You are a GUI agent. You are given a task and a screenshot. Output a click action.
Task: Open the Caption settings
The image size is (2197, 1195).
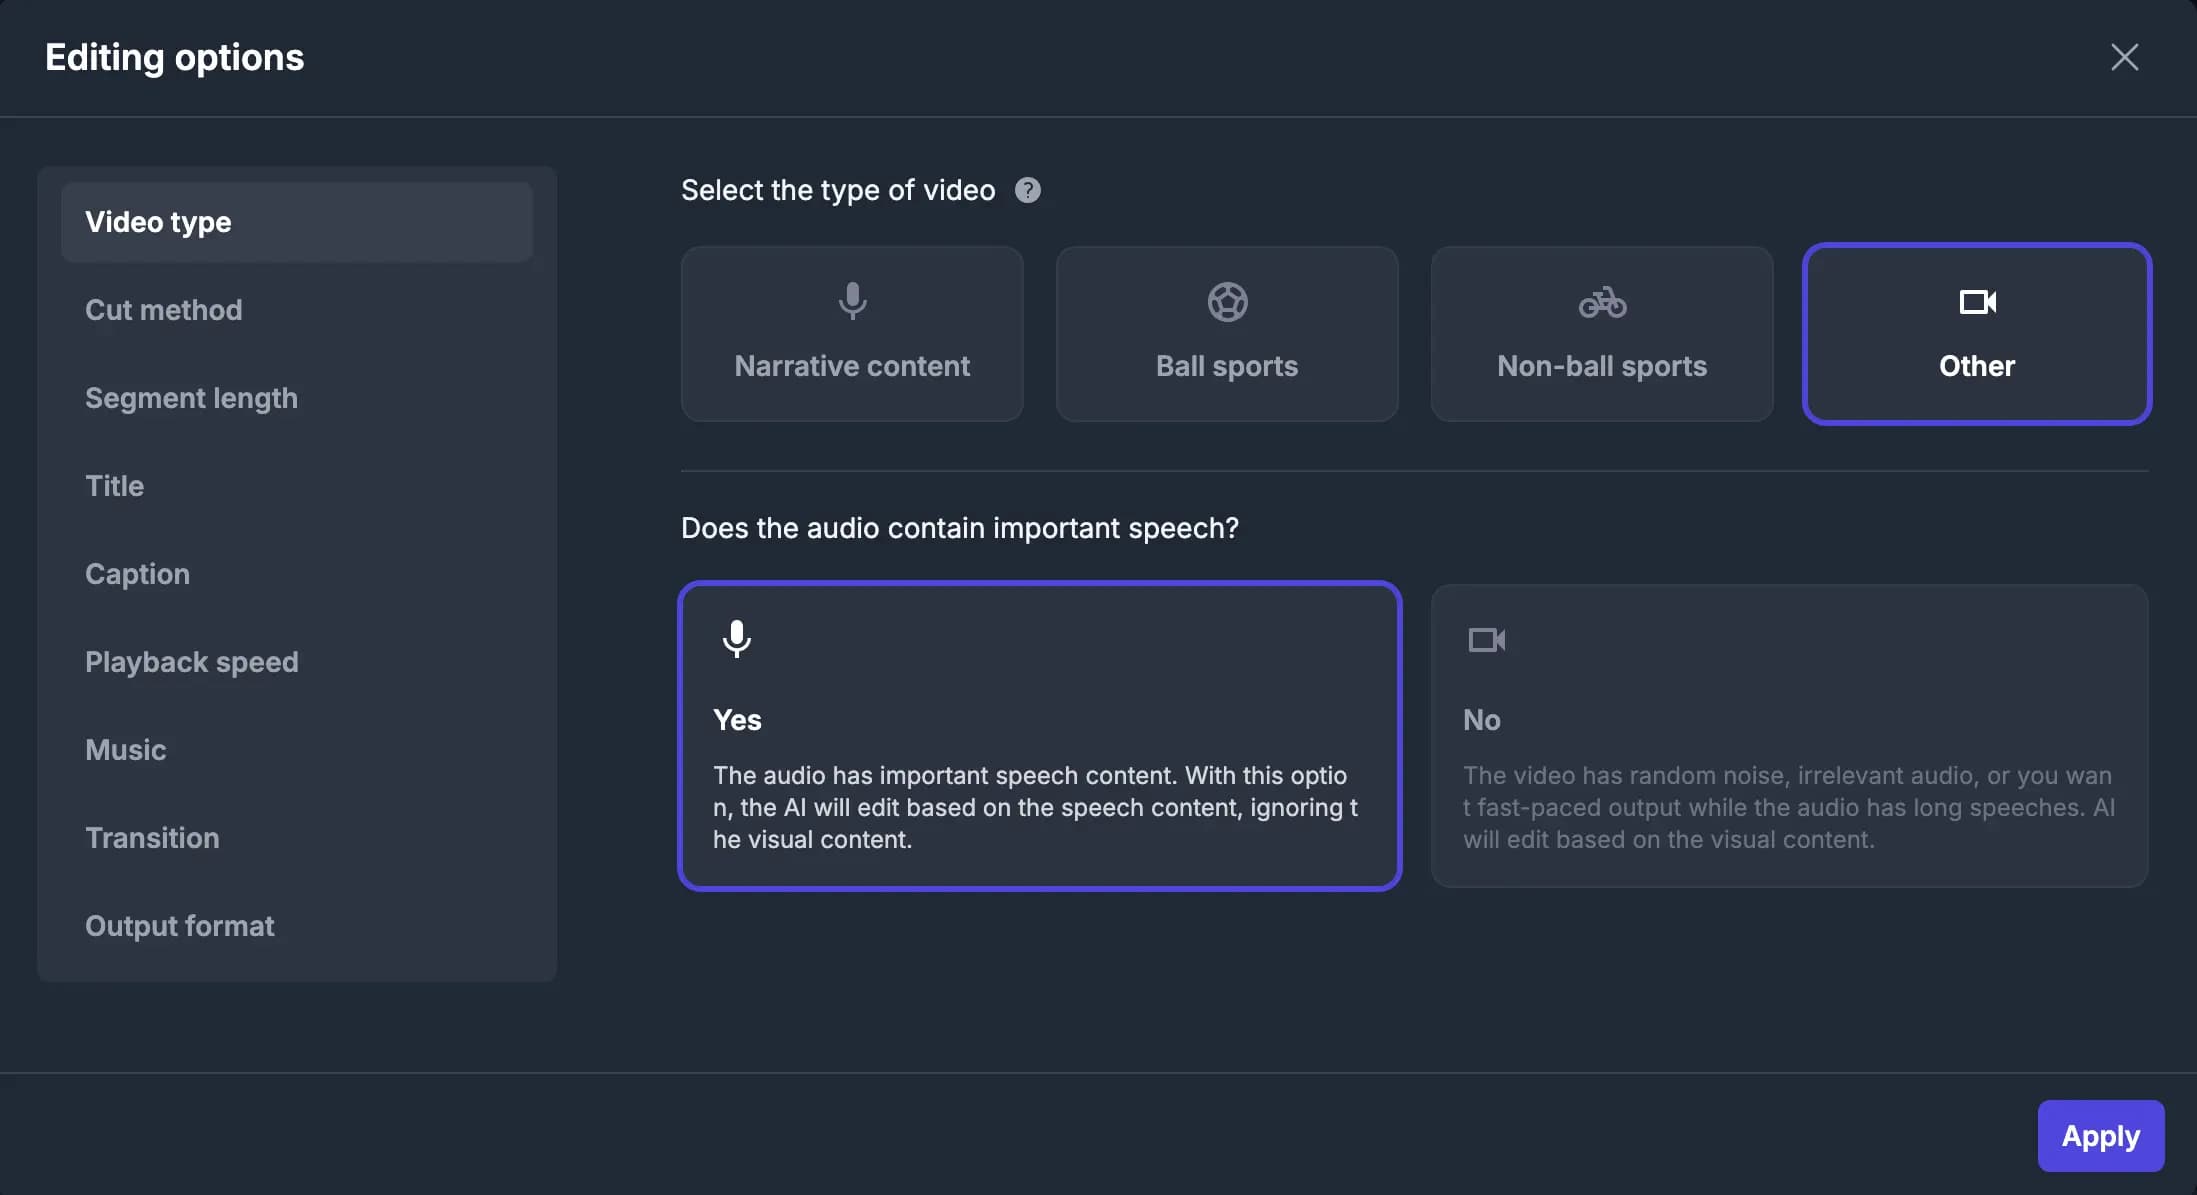click(x=137, y=574)
